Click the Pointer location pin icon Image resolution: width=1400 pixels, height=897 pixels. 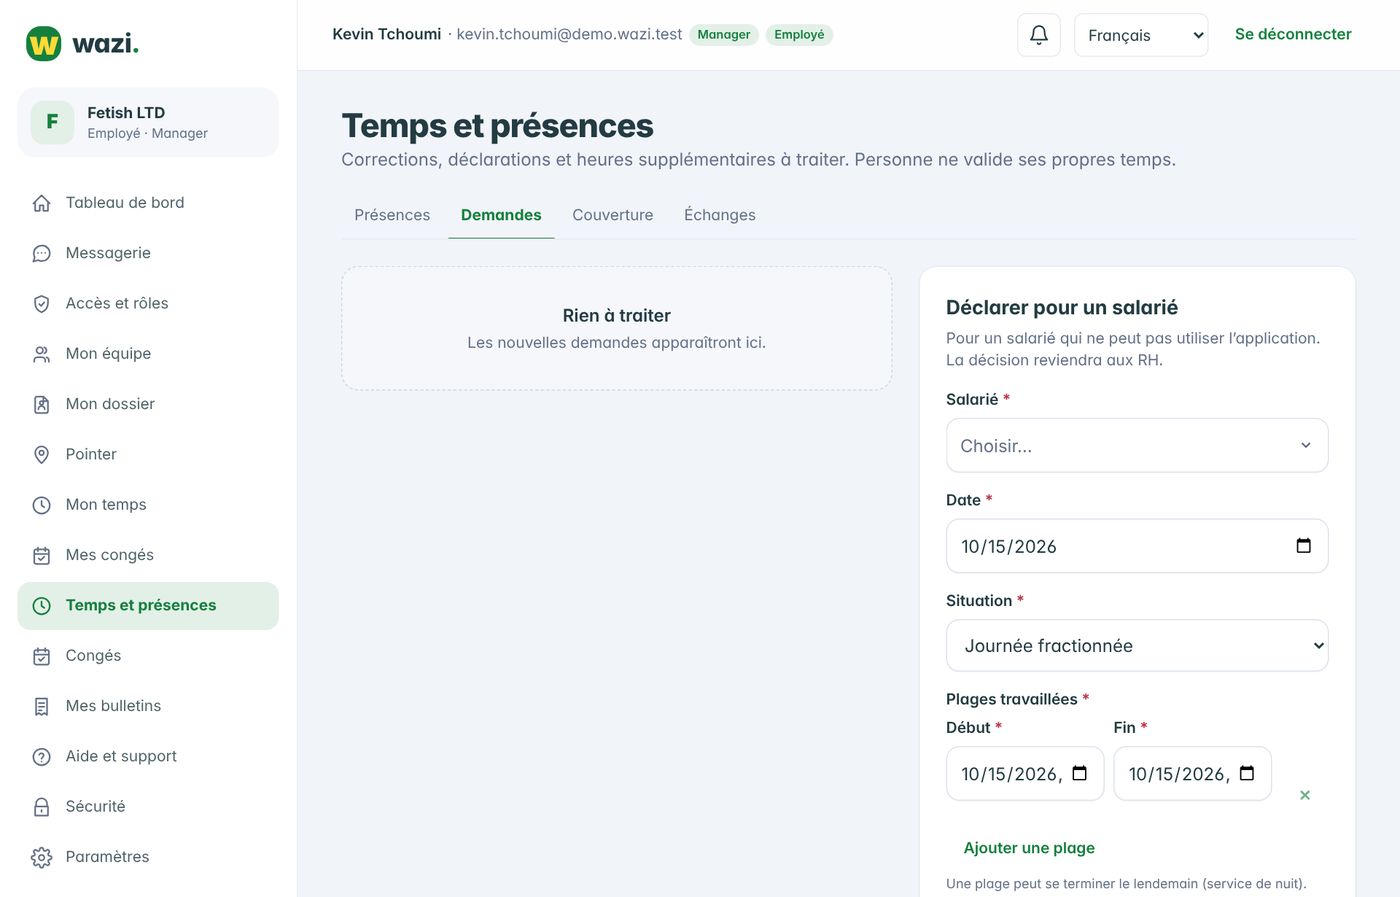click(41, 455)
